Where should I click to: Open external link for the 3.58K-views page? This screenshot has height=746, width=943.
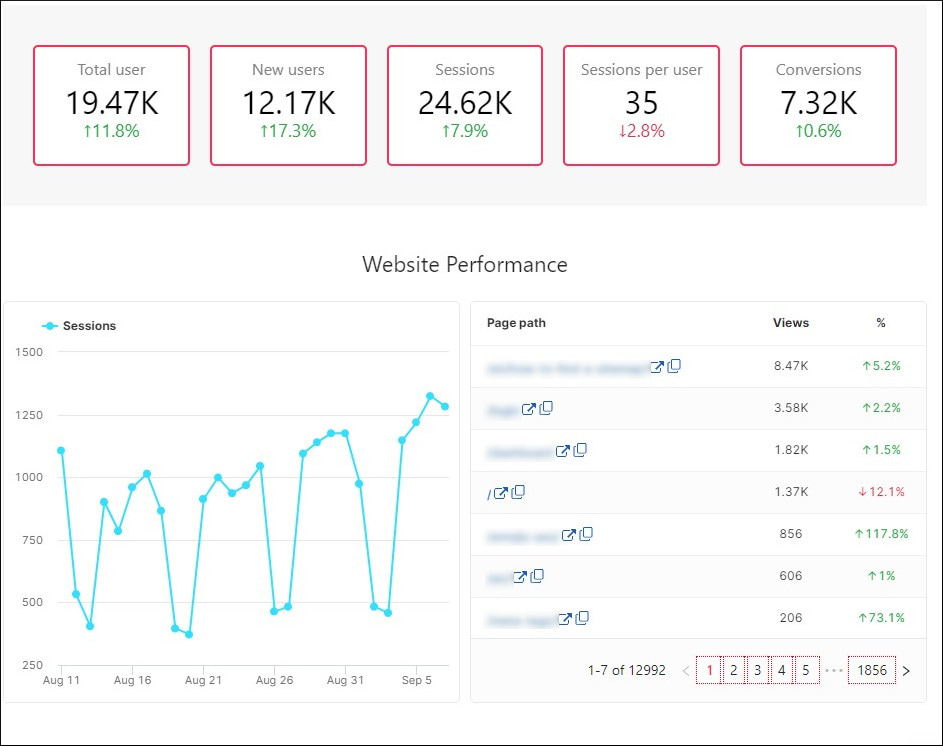528,409
